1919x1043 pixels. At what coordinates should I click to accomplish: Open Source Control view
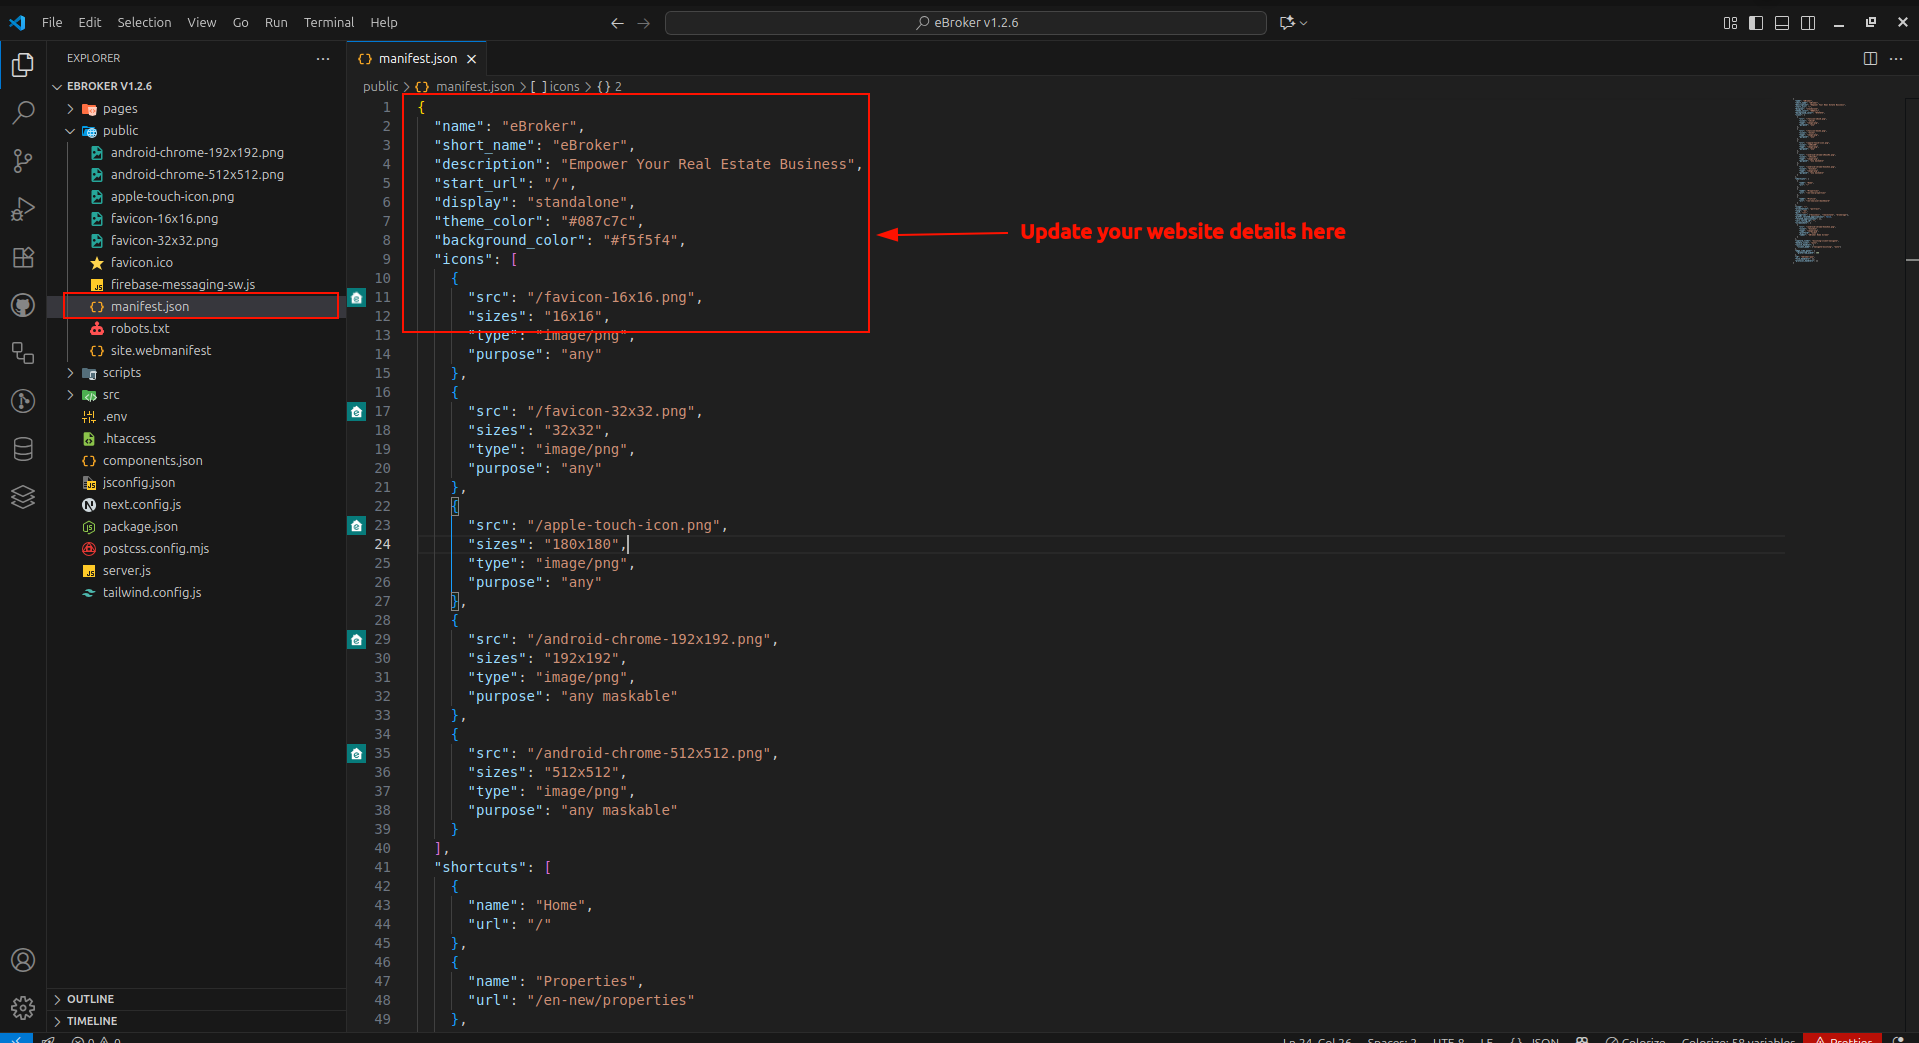(23, 161)
